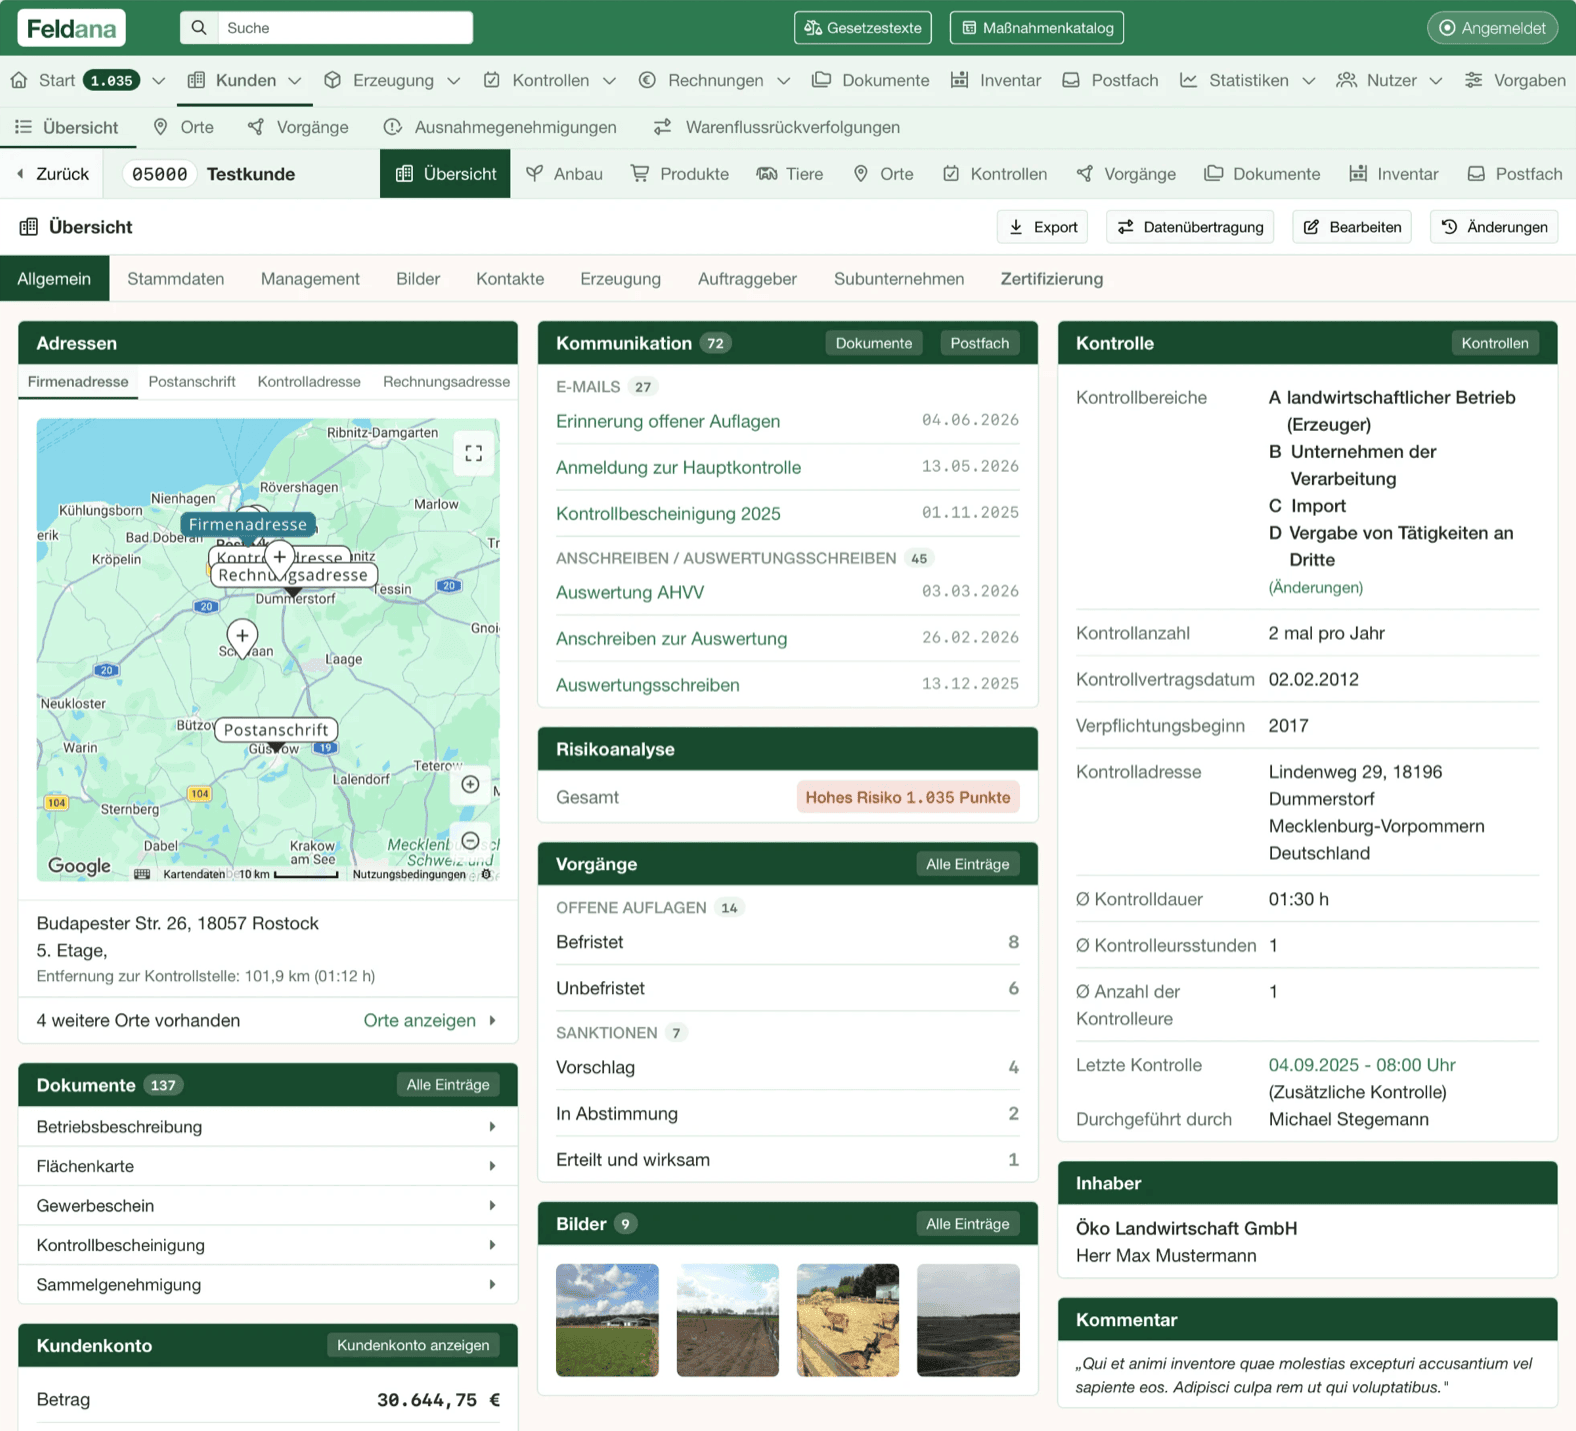Open Postfach in the main navigation
The height and width of the screenshot is (1431, 1576).
(1110, 80)
